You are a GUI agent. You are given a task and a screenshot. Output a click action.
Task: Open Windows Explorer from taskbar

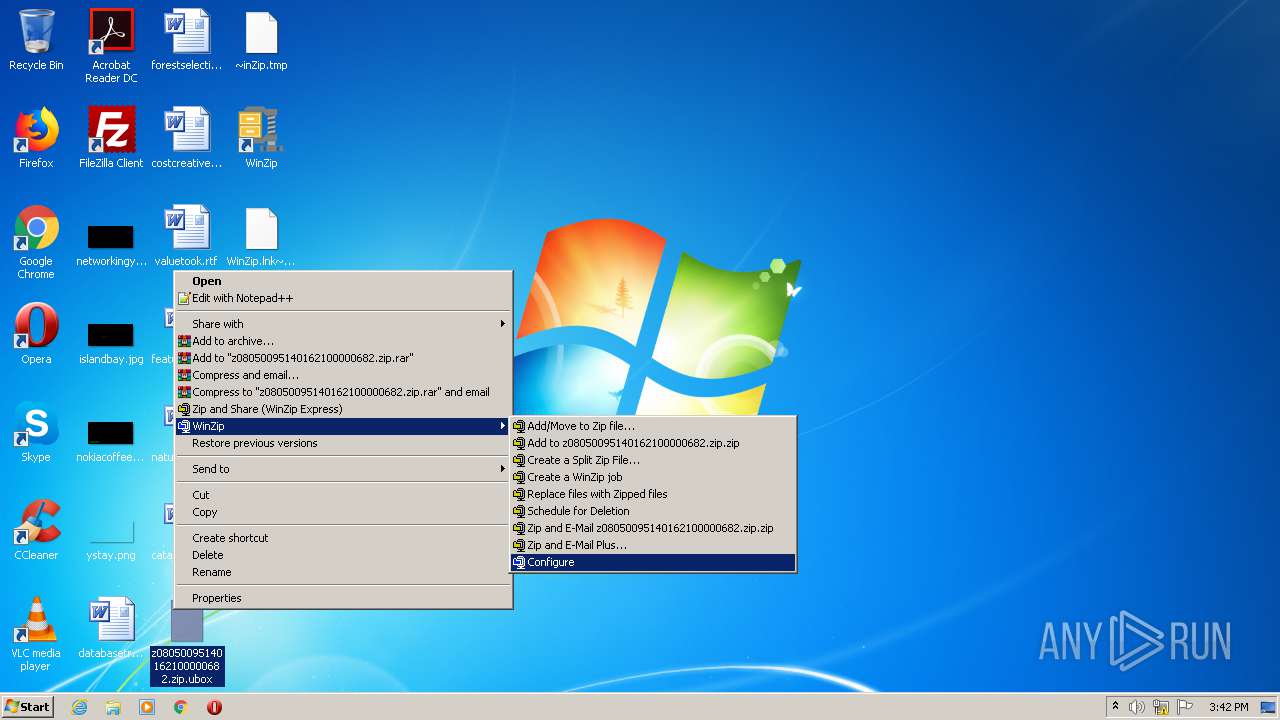113,707
